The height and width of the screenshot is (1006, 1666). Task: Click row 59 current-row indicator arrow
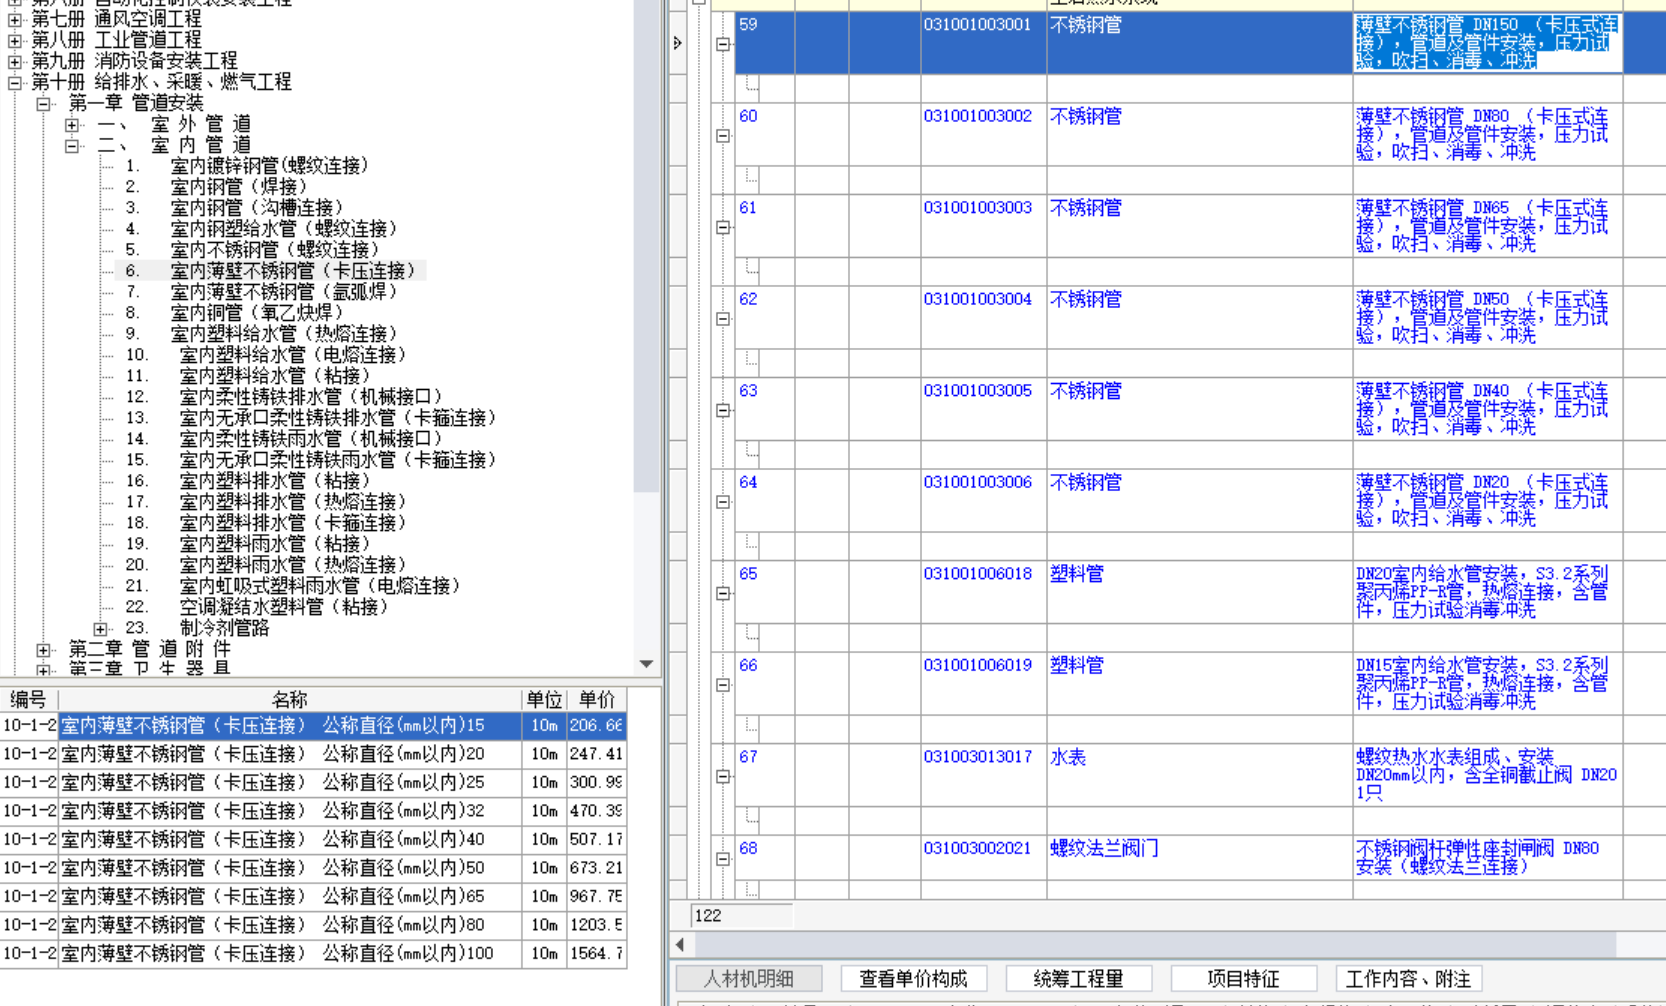pos(678,43)
